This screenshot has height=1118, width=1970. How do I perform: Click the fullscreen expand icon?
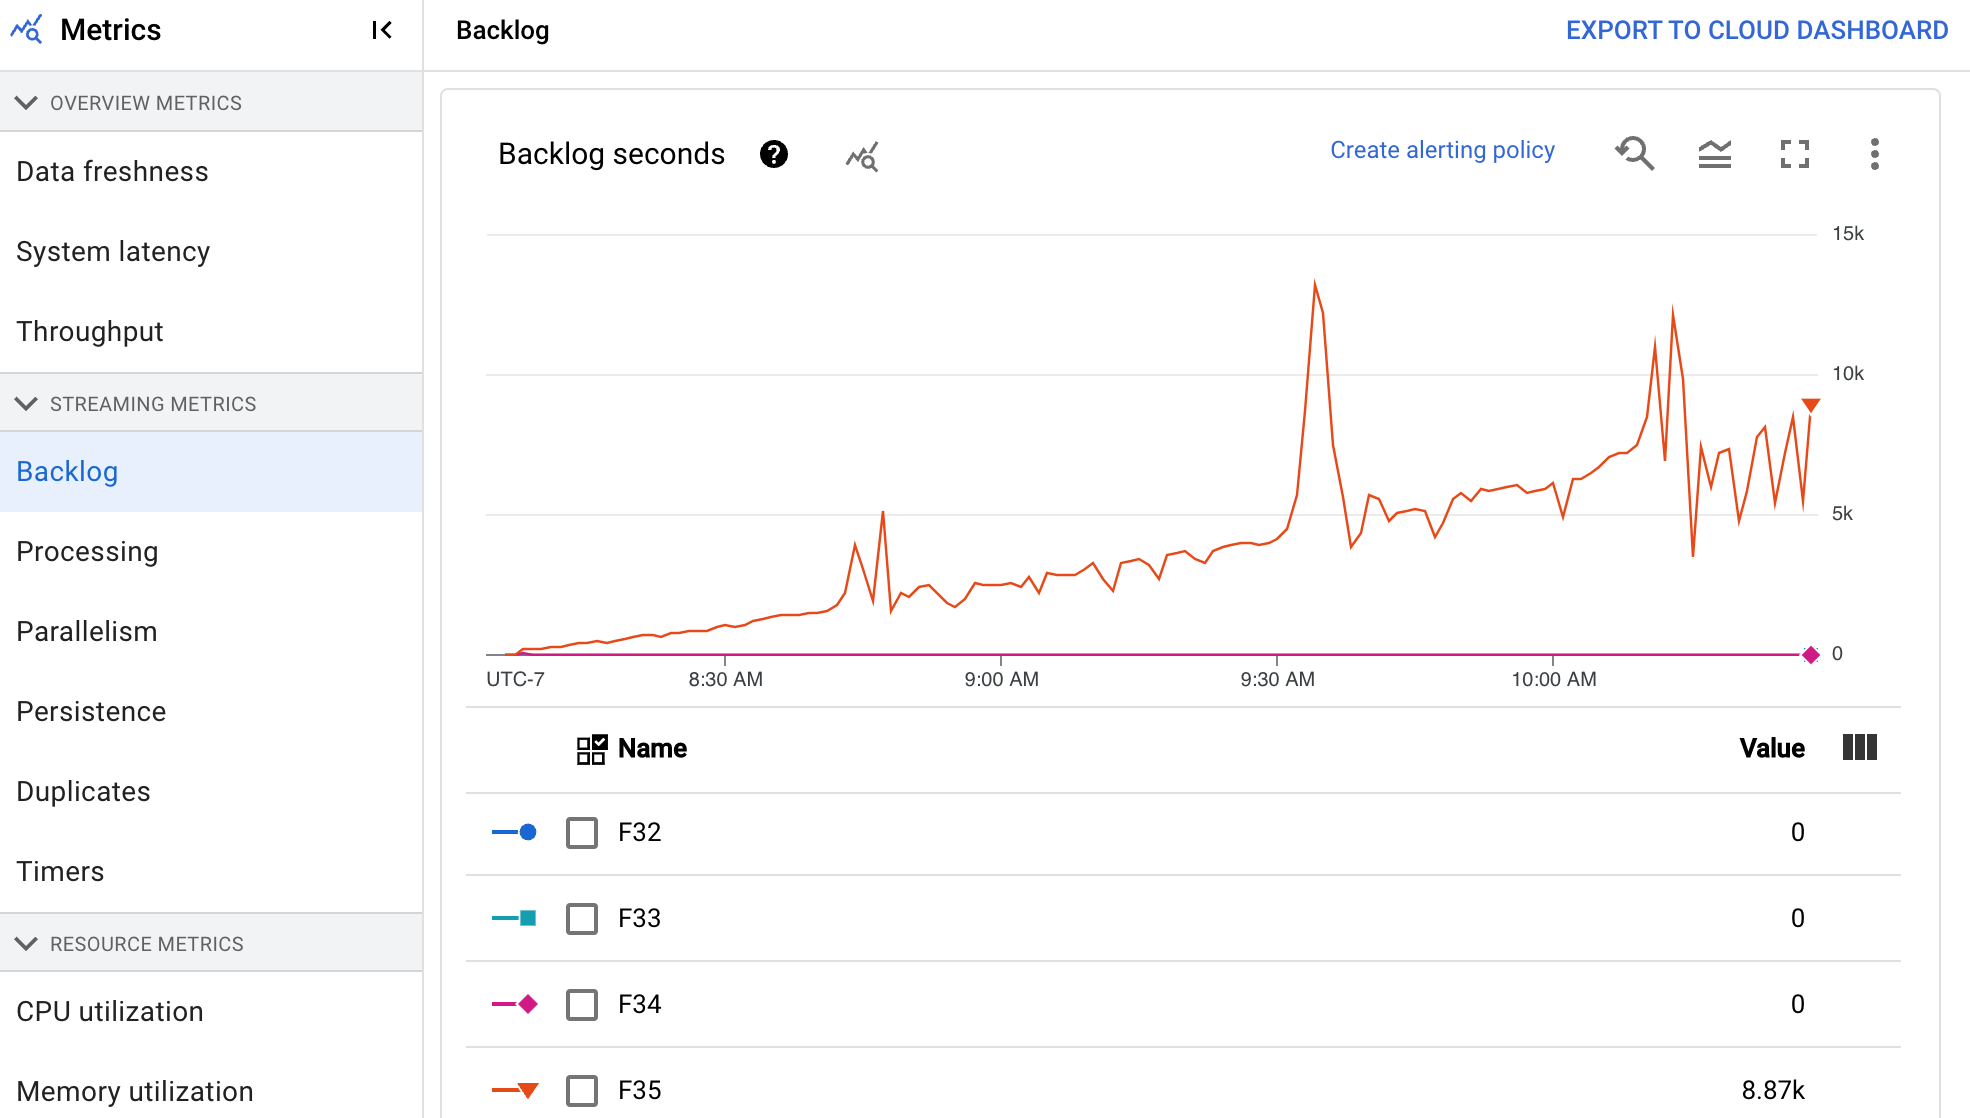(1793, 153)
